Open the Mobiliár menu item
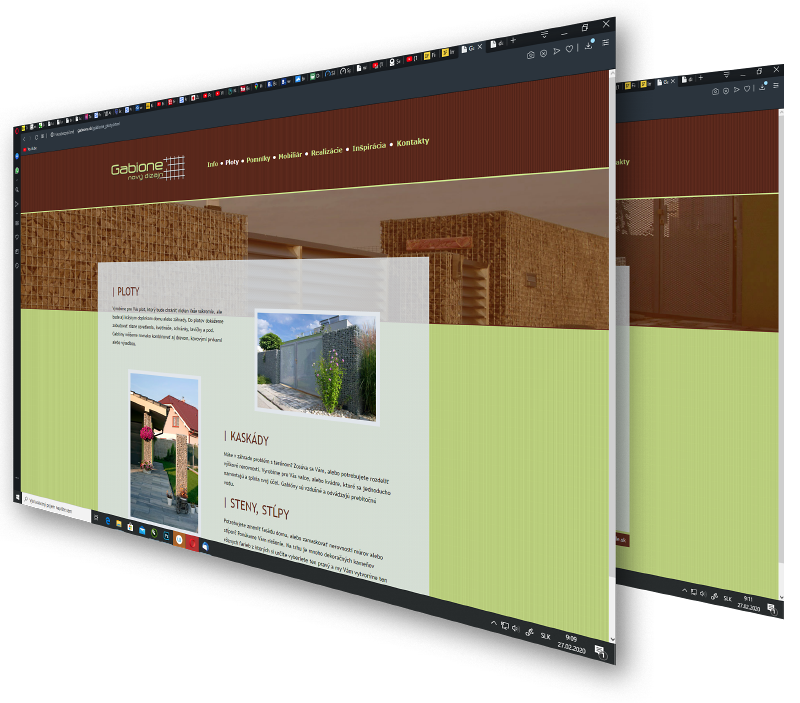The width and height of the screenshot is (800, 703). [290, 155]
